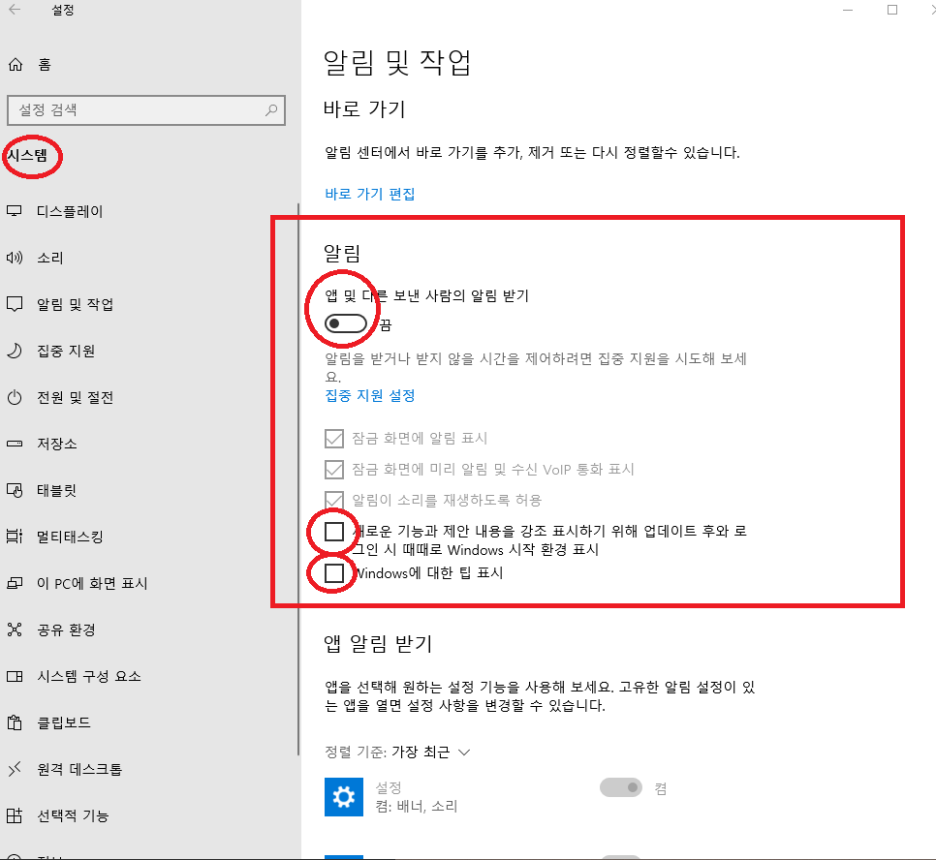This screenshot has width=936, height=860.
Task: Select 집중 지원 in the sidebar
Action: (66, 350)
